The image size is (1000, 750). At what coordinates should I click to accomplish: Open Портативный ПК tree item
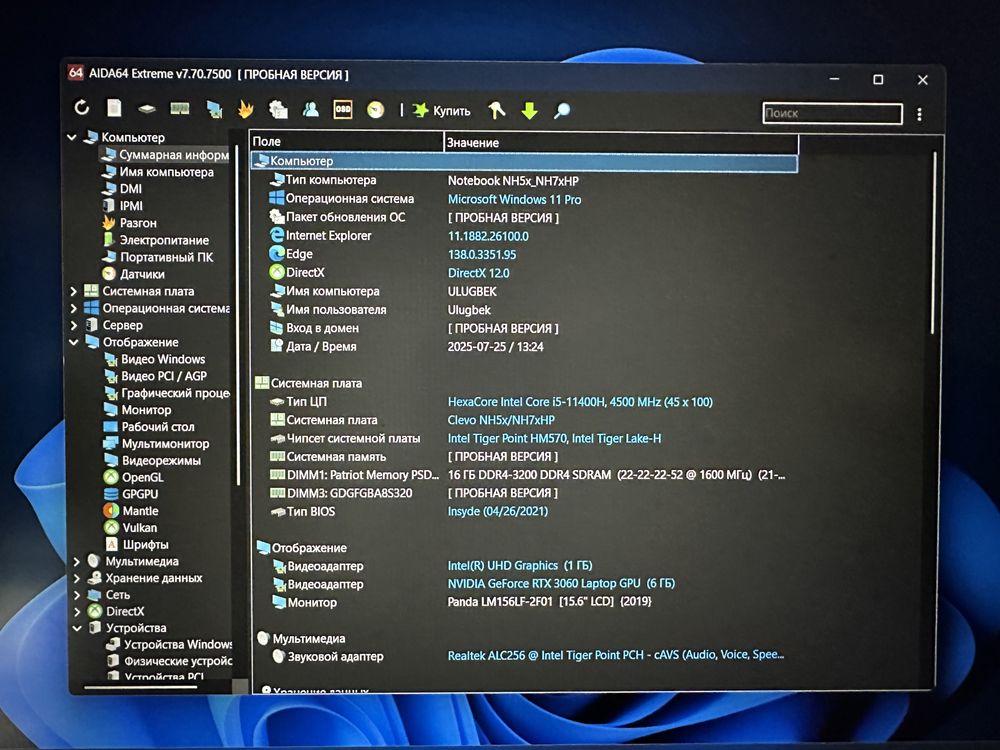[158, 257]
